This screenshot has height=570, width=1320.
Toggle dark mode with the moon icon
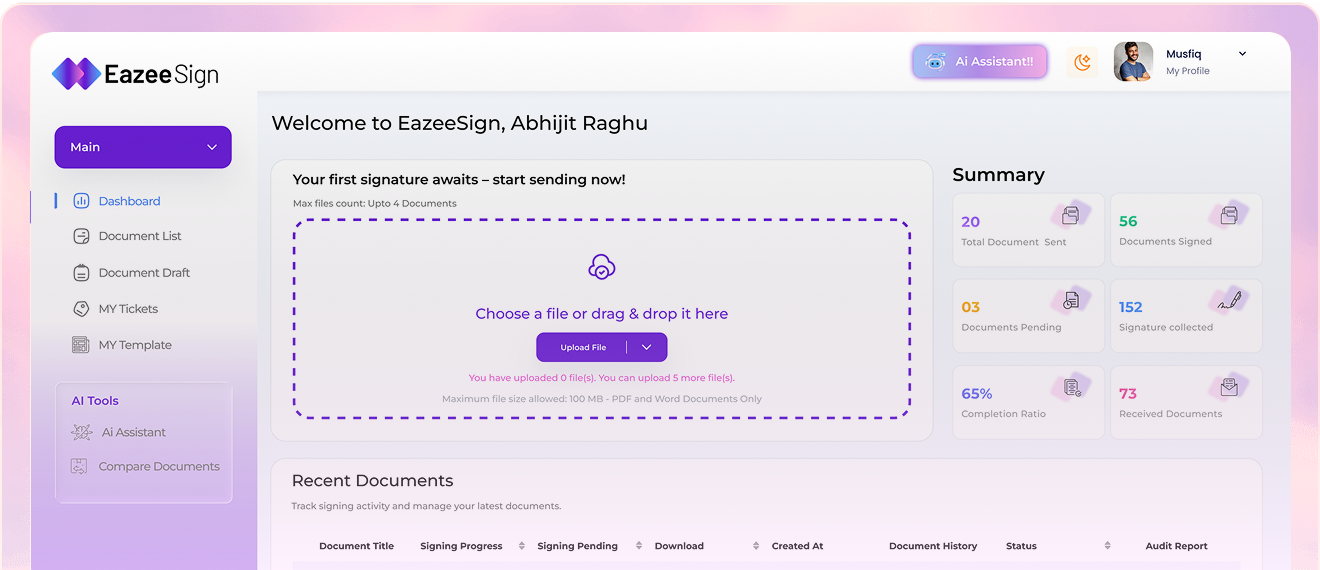[1082, 62]
